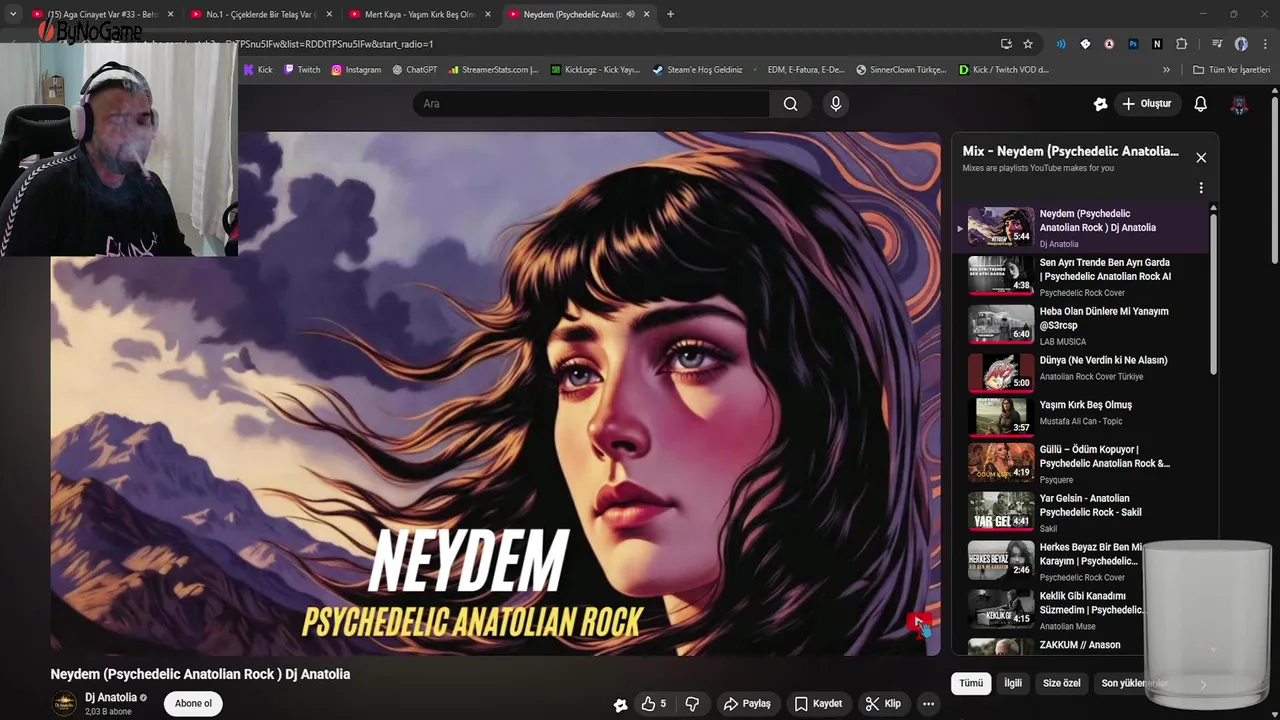
Task: Close the Mert Kaya tab
Action: (488, 14)
